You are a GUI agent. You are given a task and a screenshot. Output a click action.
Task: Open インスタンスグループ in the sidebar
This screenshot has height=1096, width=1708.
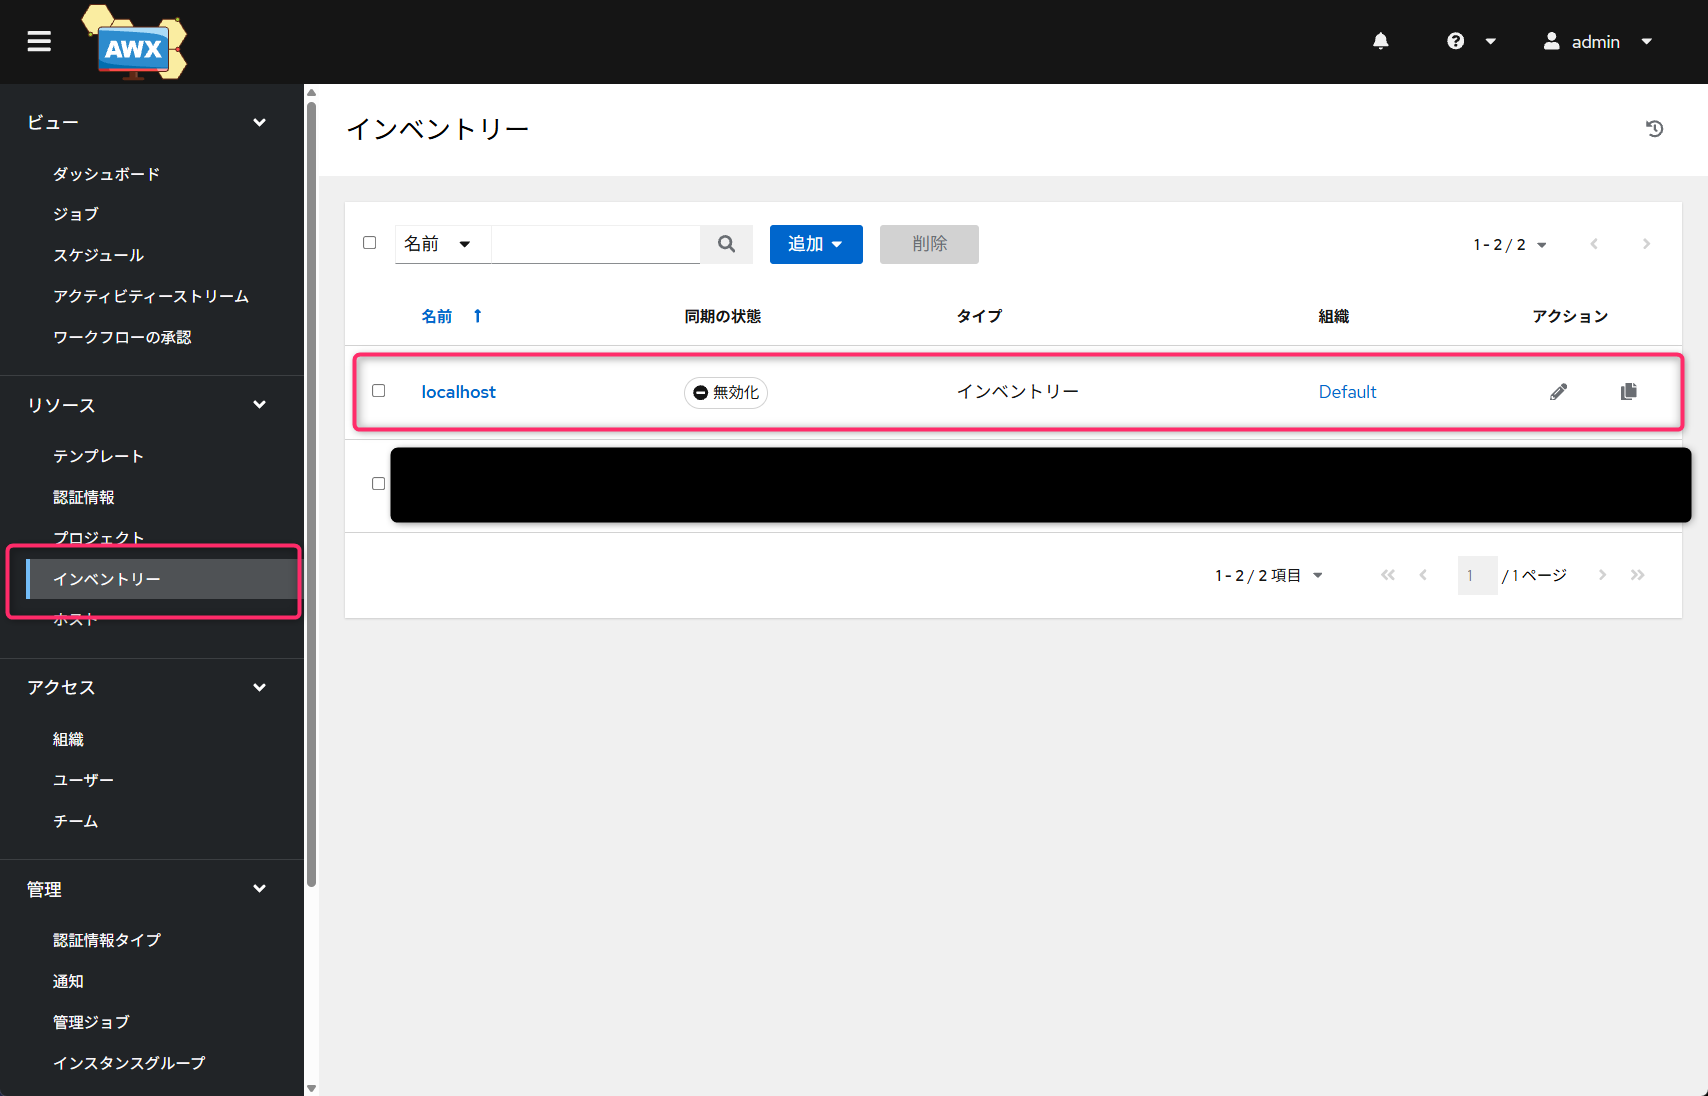coord(129,1063)
